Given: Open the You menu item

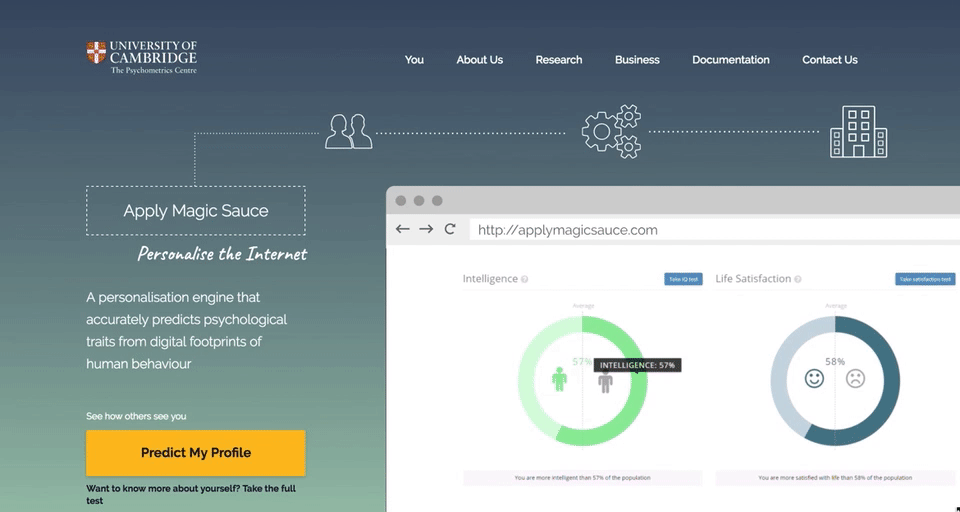Looking at the screenshot, I should tap(414, 60).
